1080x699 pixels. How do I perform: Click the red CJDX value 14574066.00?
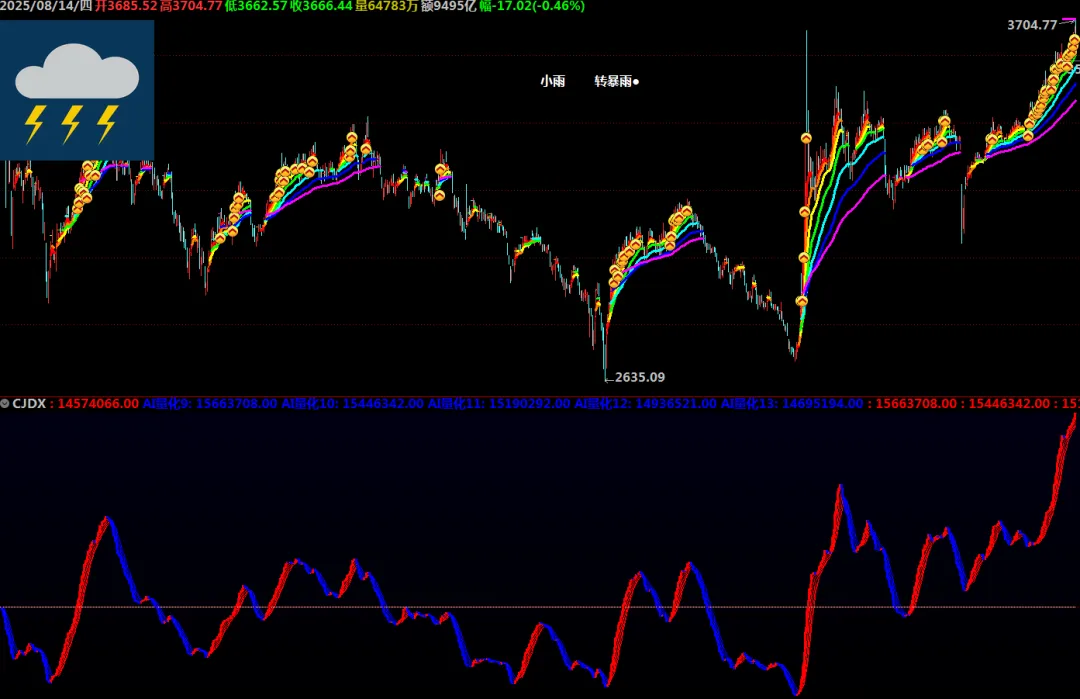click(x=98, y=404)
